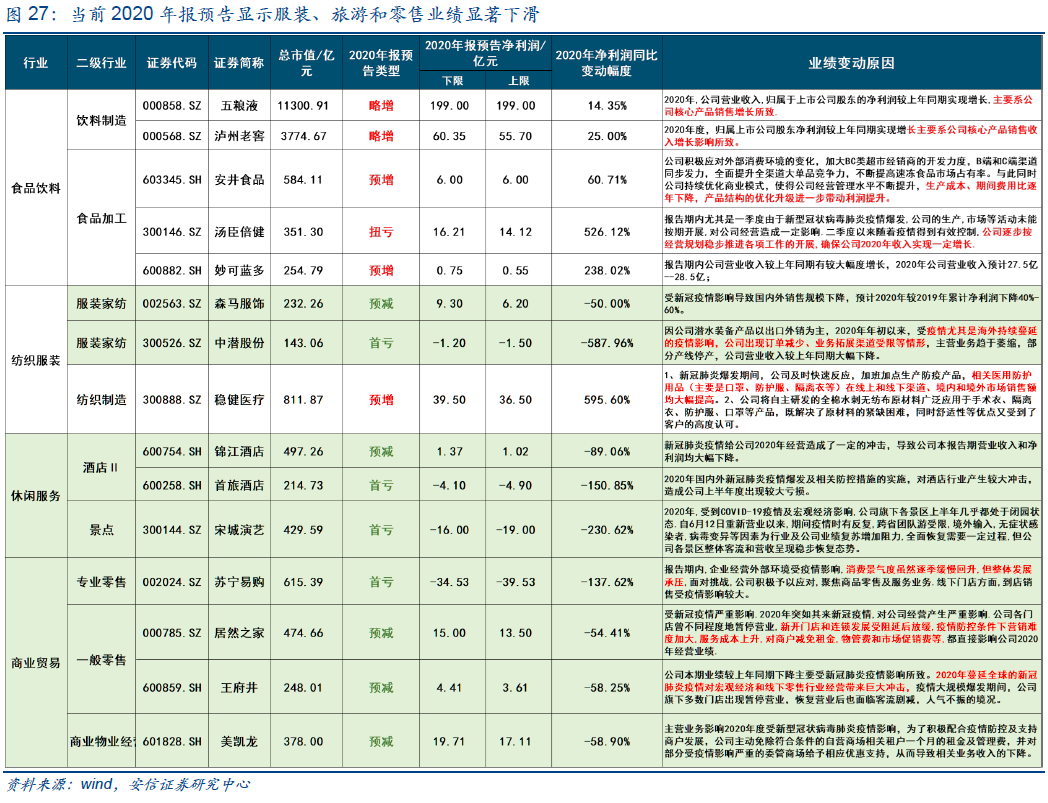Viewport: 1048px width, 803px height.
Task: Click the -58.90% change value
Action: click(607, 742)
